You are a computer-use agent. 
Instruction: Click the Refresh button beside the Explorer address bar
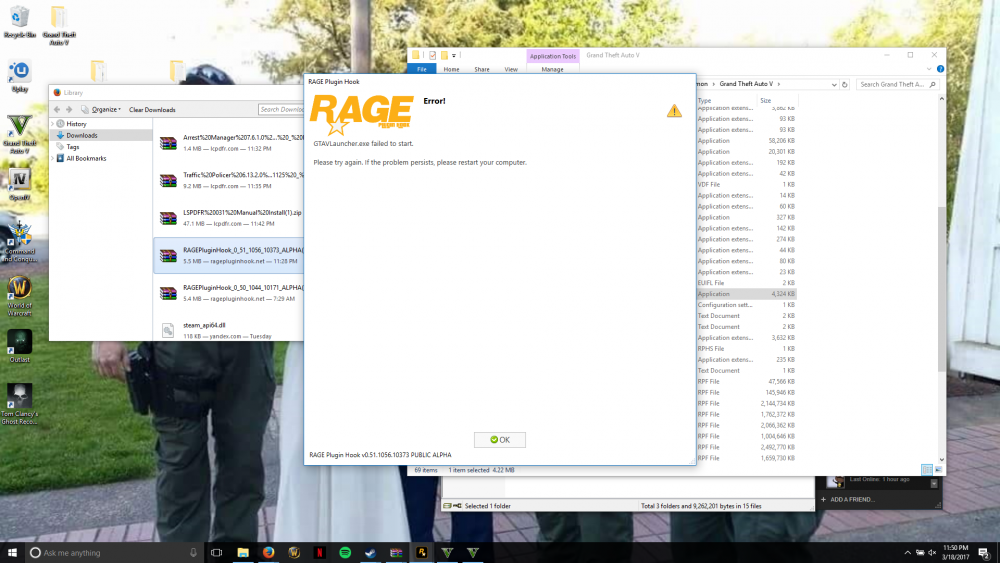coord(844,84)
